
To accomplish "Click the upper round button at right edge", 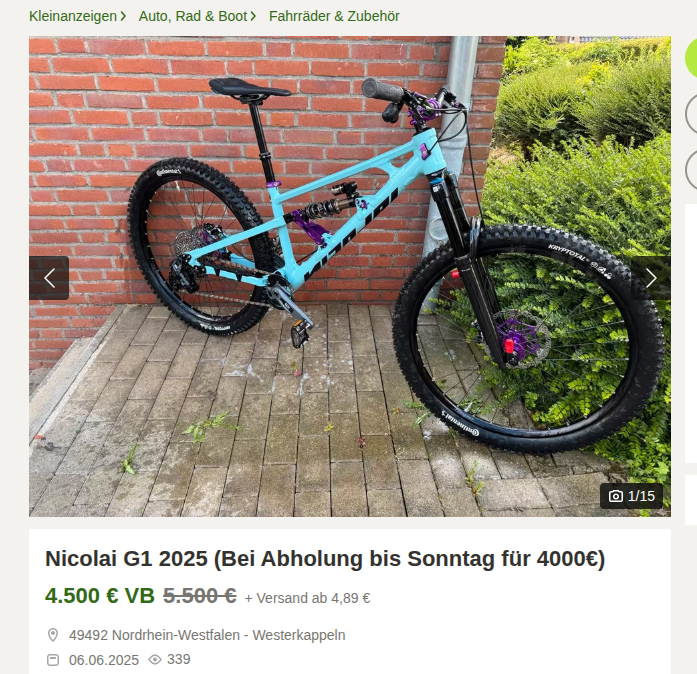I will 691,114.
